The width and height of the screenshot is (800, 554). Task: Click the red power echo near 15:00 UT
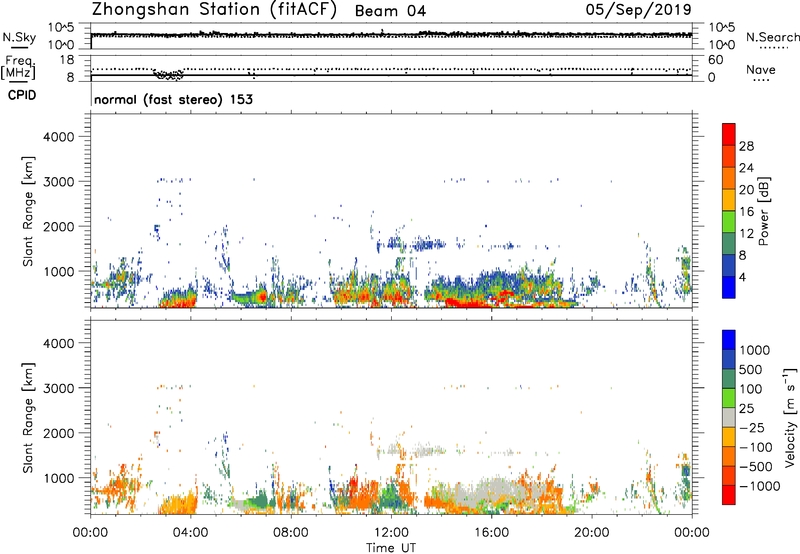tap(469, 303)
